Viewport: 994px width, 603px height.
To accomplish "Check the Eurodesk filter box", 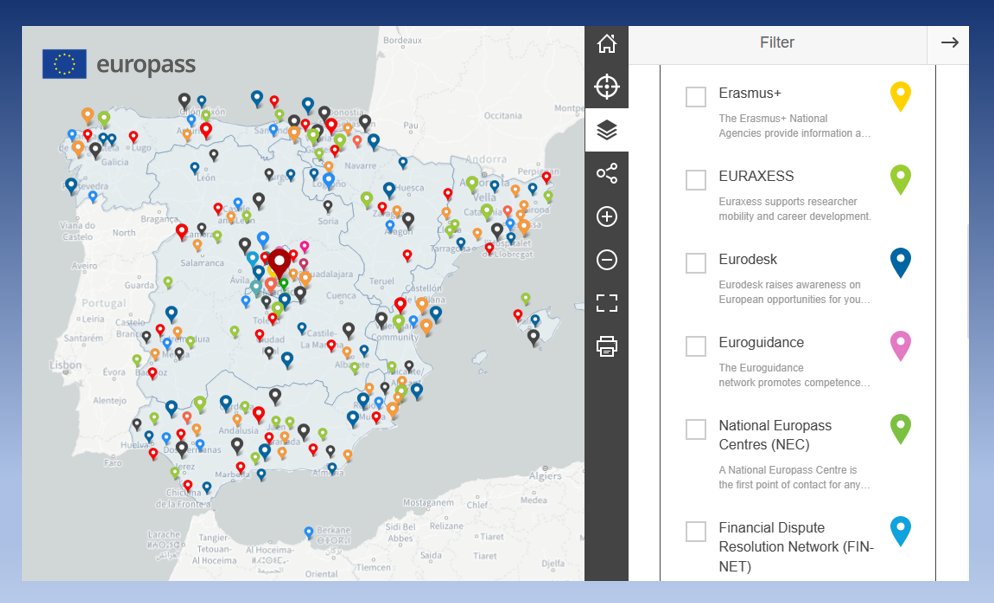I will click(x=695, y=263).
